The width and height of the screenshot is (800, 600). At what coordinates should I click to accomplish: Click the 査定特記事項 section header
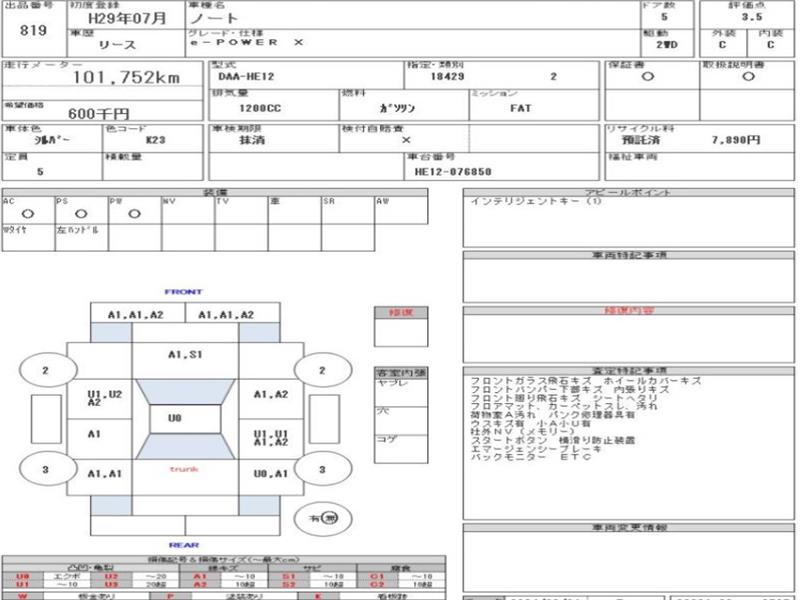[x=629, y=371]
